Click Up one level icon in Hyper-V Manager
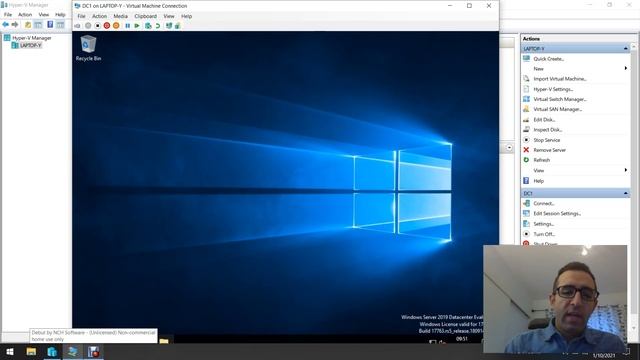Image resolution: width=640 pixels, height=360 pixels. pyautogui.click(x=28, y=25)
